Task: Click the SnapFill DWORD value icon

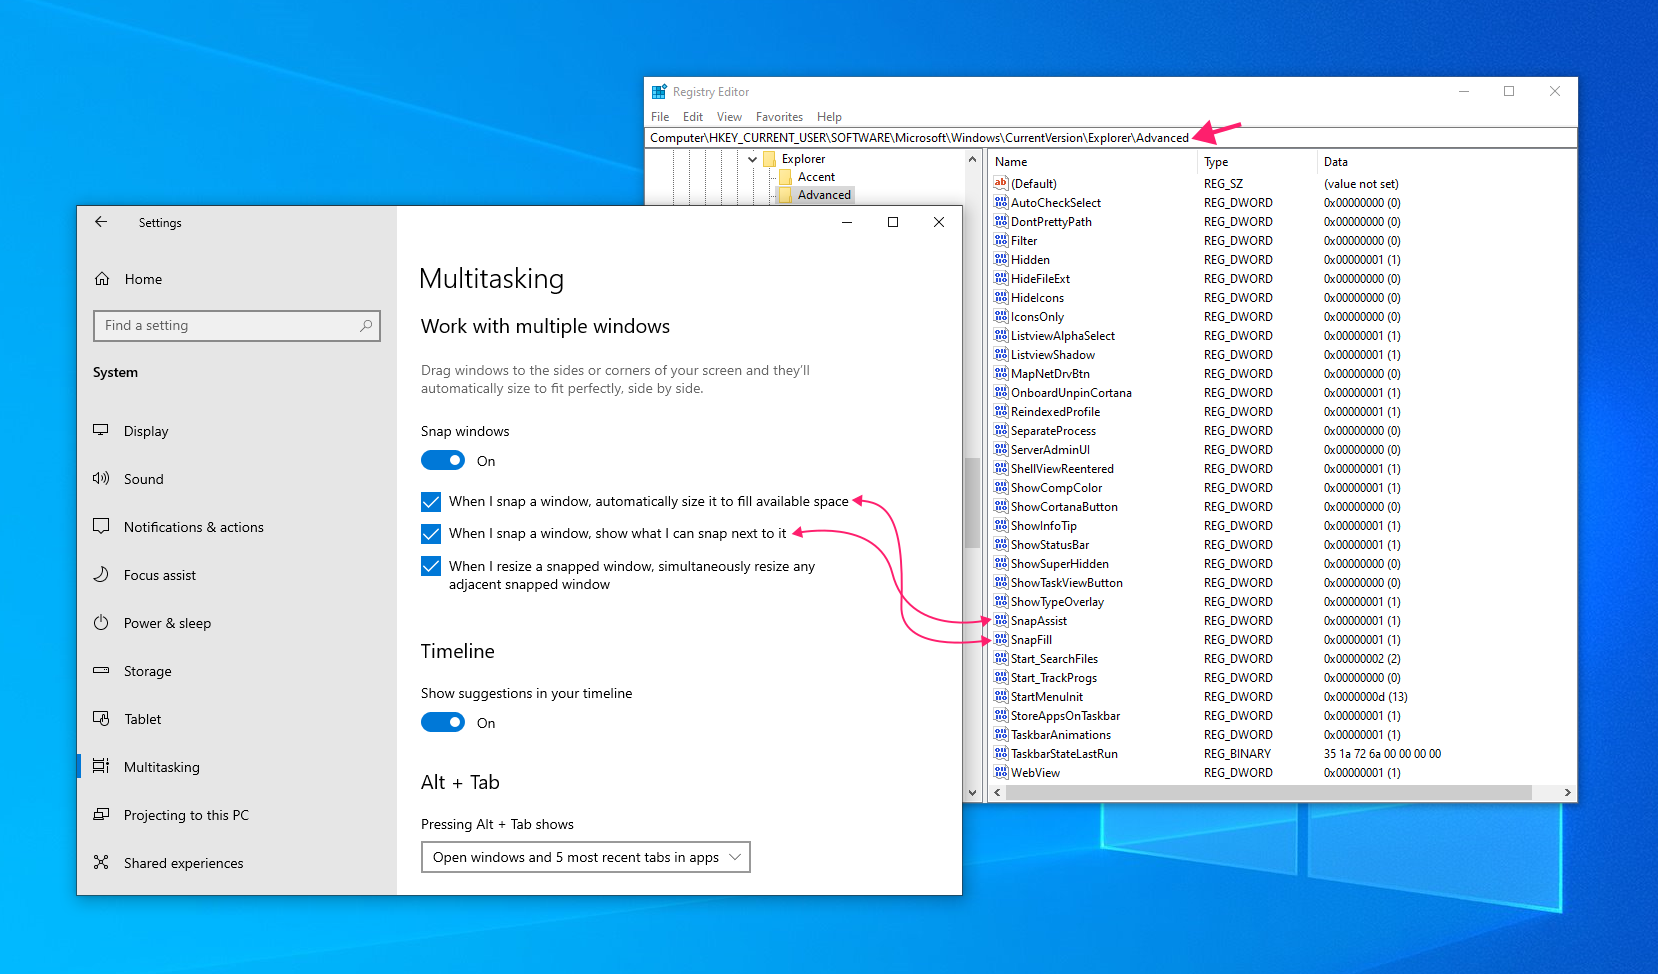Action: pyautogui.click(x=1001, y=639)
